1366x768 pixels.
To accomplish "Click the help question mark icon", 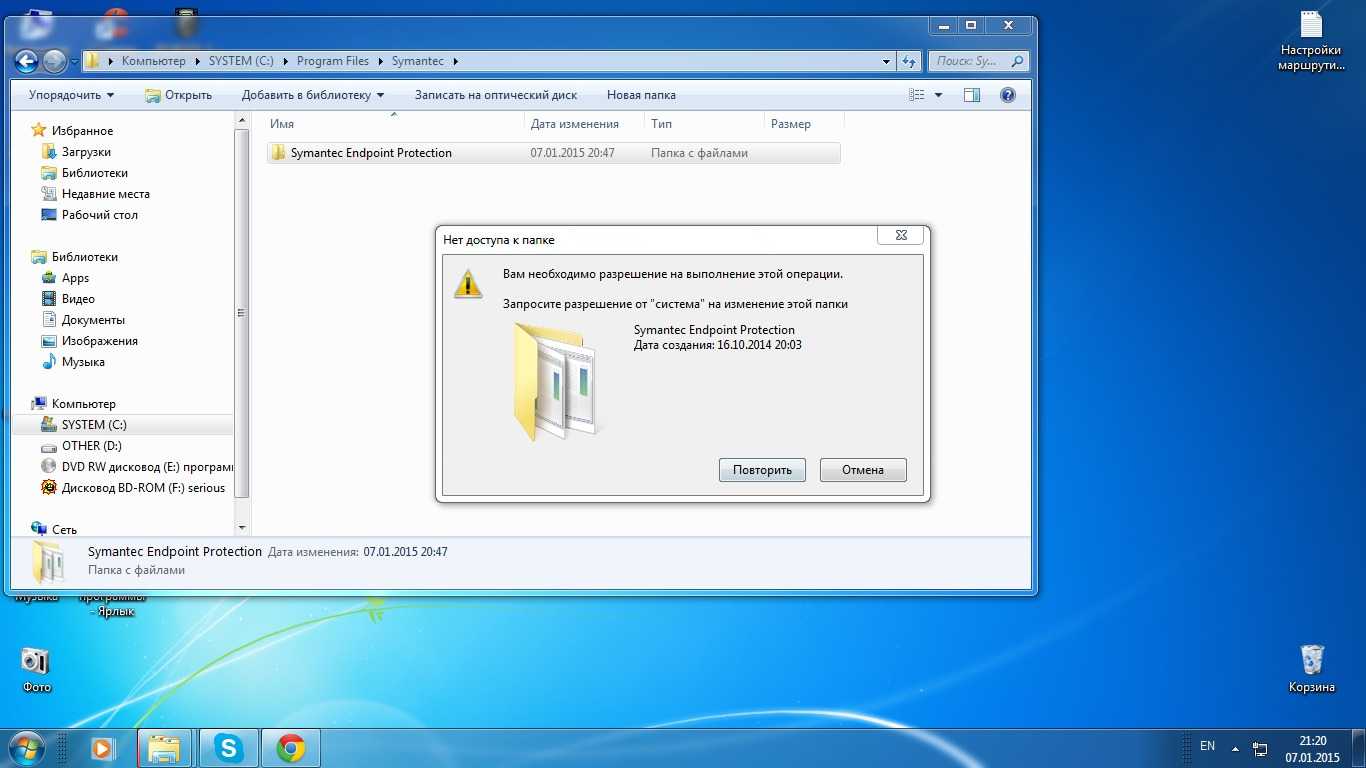I will 1008,95.
